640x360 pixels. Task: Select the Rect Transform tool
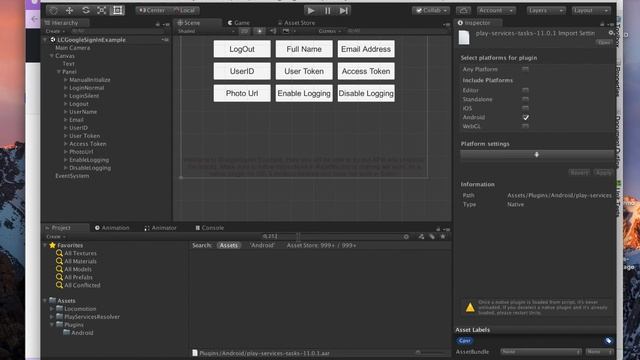point(118,10)
